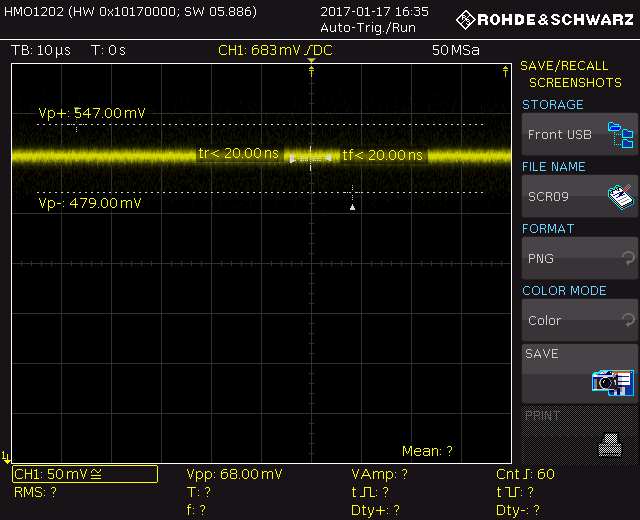Click the Vp+ 547.00 mV cursor line label

pos(92,113)
